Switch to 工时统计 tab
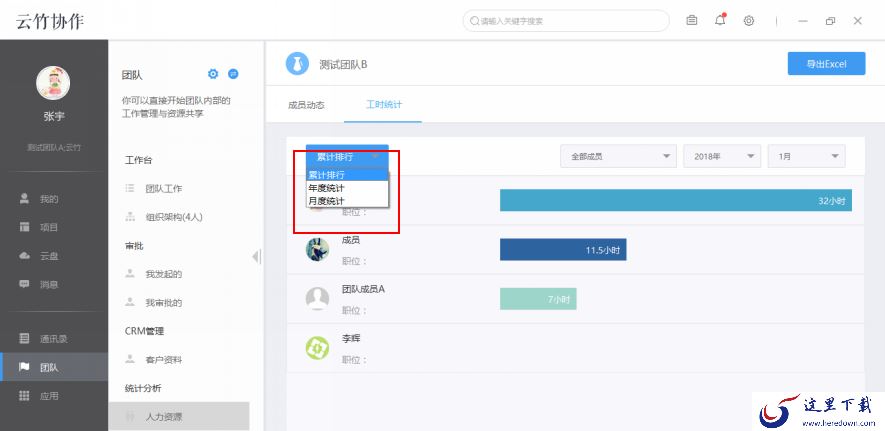885x431 pixels. (x=383, y=105)
